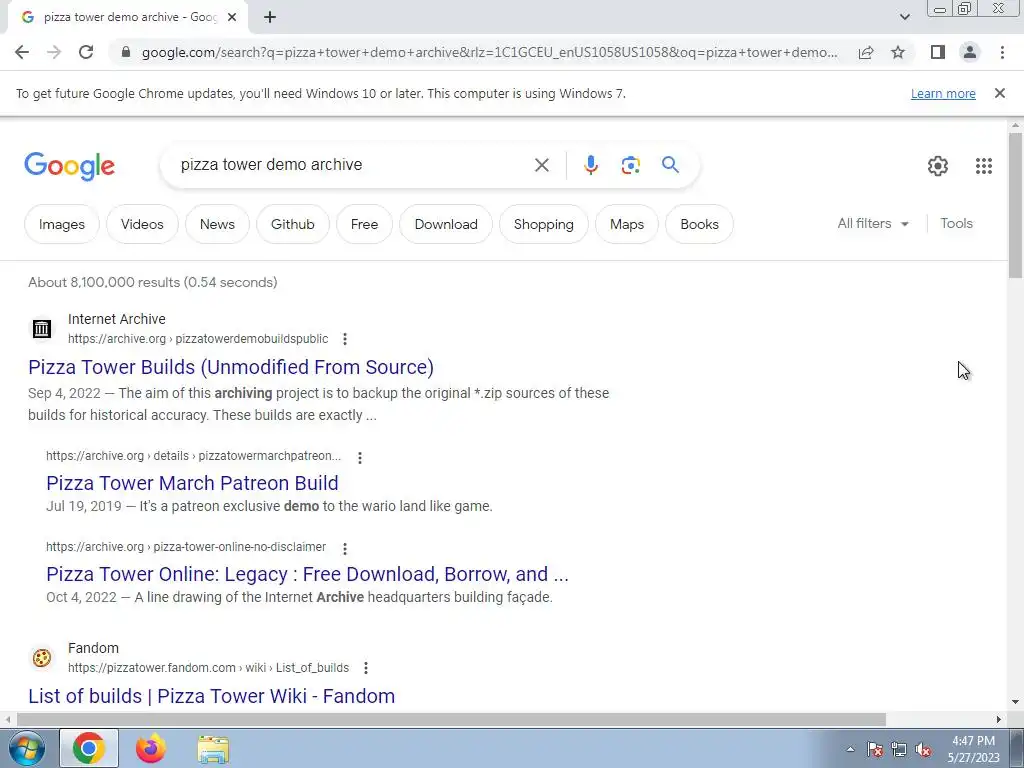The height and width of the screenshot is (768, 1024).
Task: Start voice search with microphone icon
Action: [590, 165]
